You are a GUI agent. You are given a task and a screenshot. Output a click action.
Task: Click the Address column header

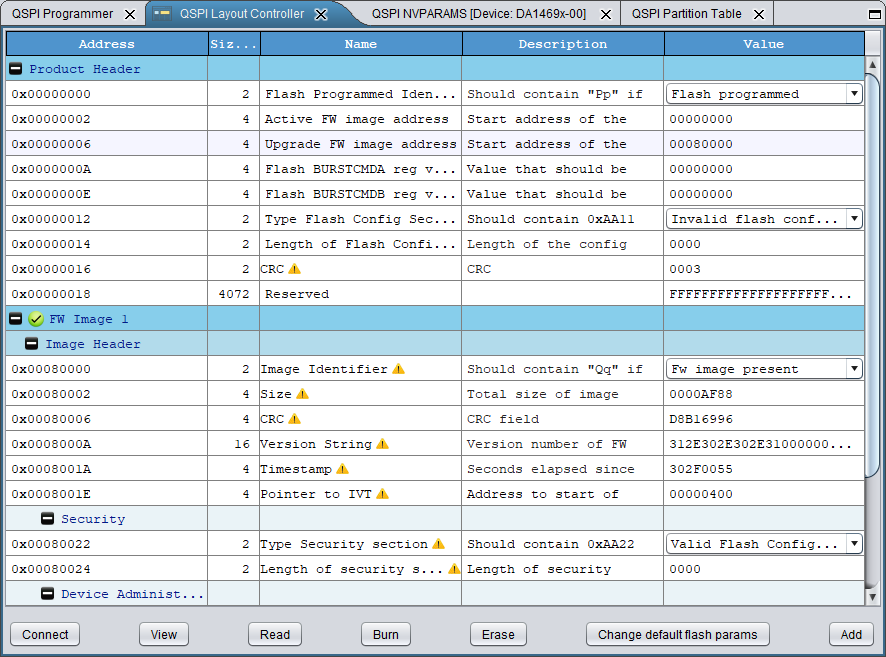point(107,44)
